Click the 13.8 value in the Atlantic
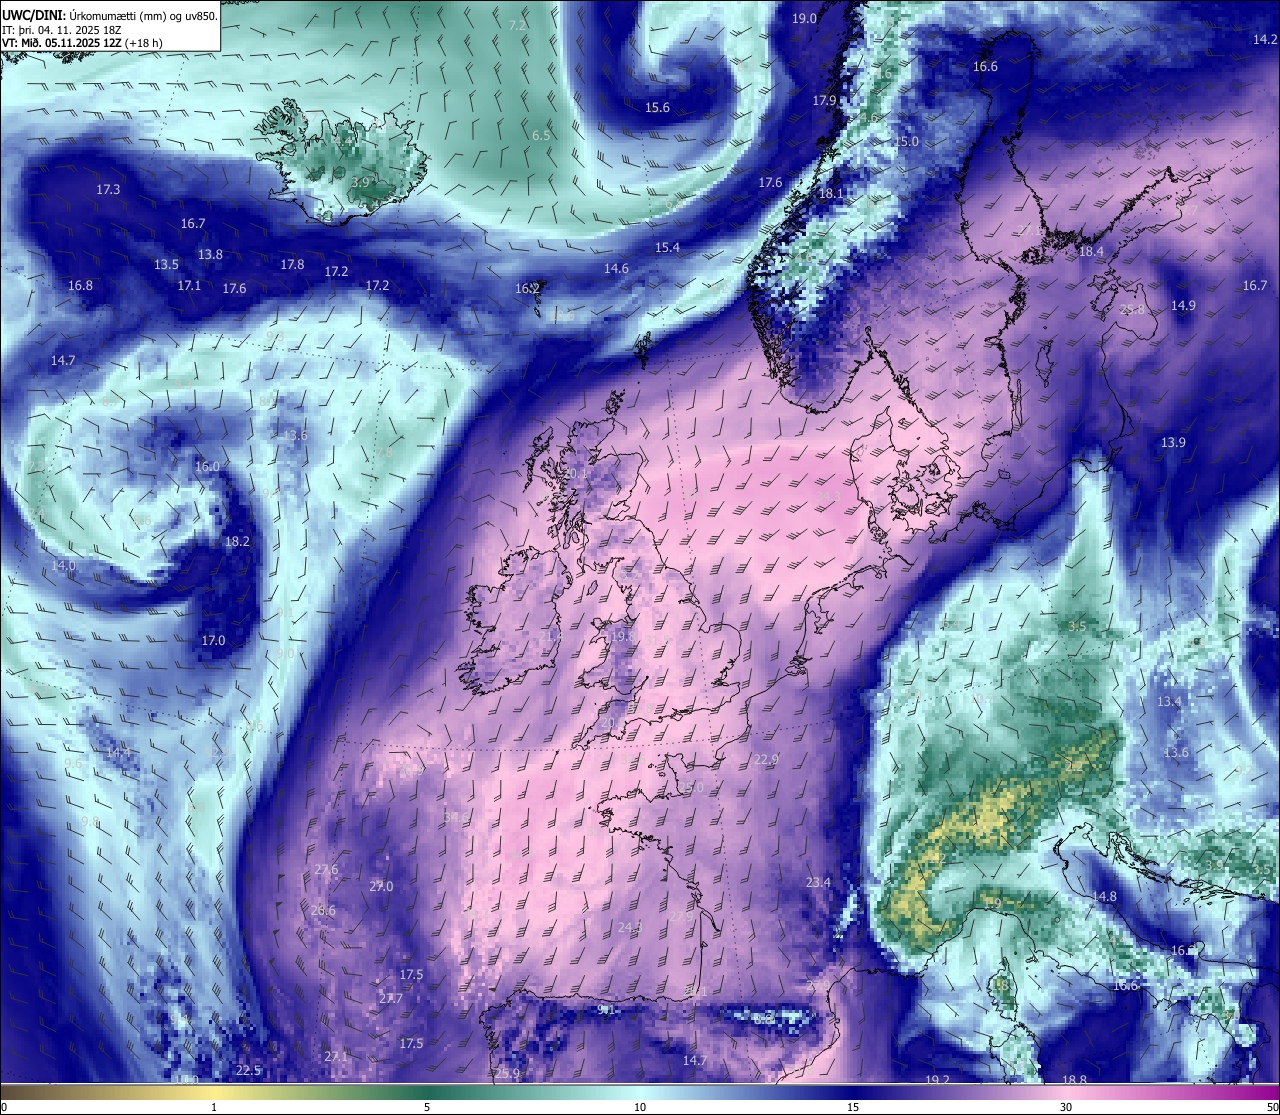Screen dimensions: 1280x1115 (x=210, y=255)
